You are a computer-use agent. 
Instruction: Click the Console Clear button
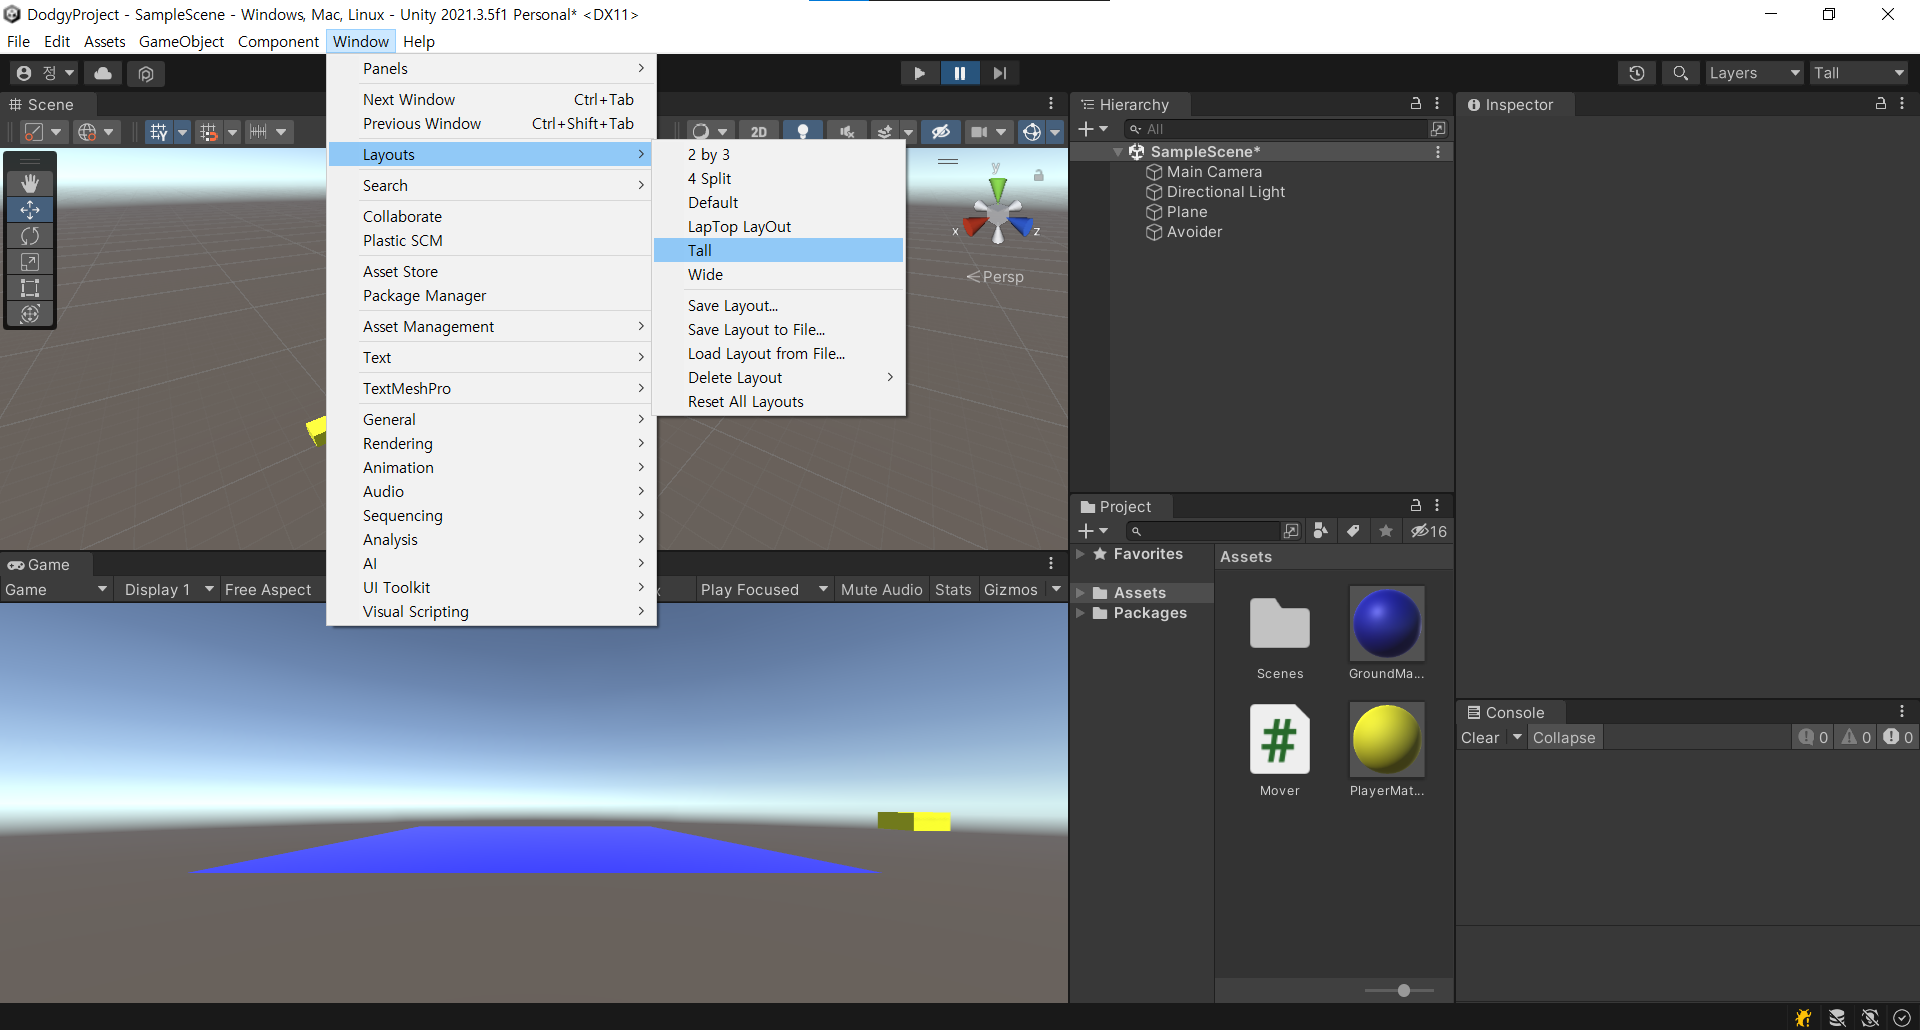(1480, 738)
